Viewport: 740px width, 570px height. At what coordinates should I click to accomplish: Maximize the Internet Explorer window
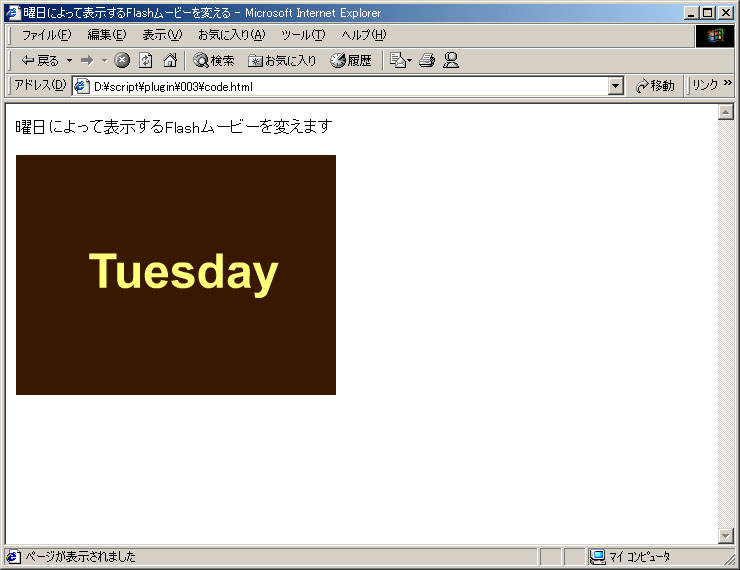point(708,13)
